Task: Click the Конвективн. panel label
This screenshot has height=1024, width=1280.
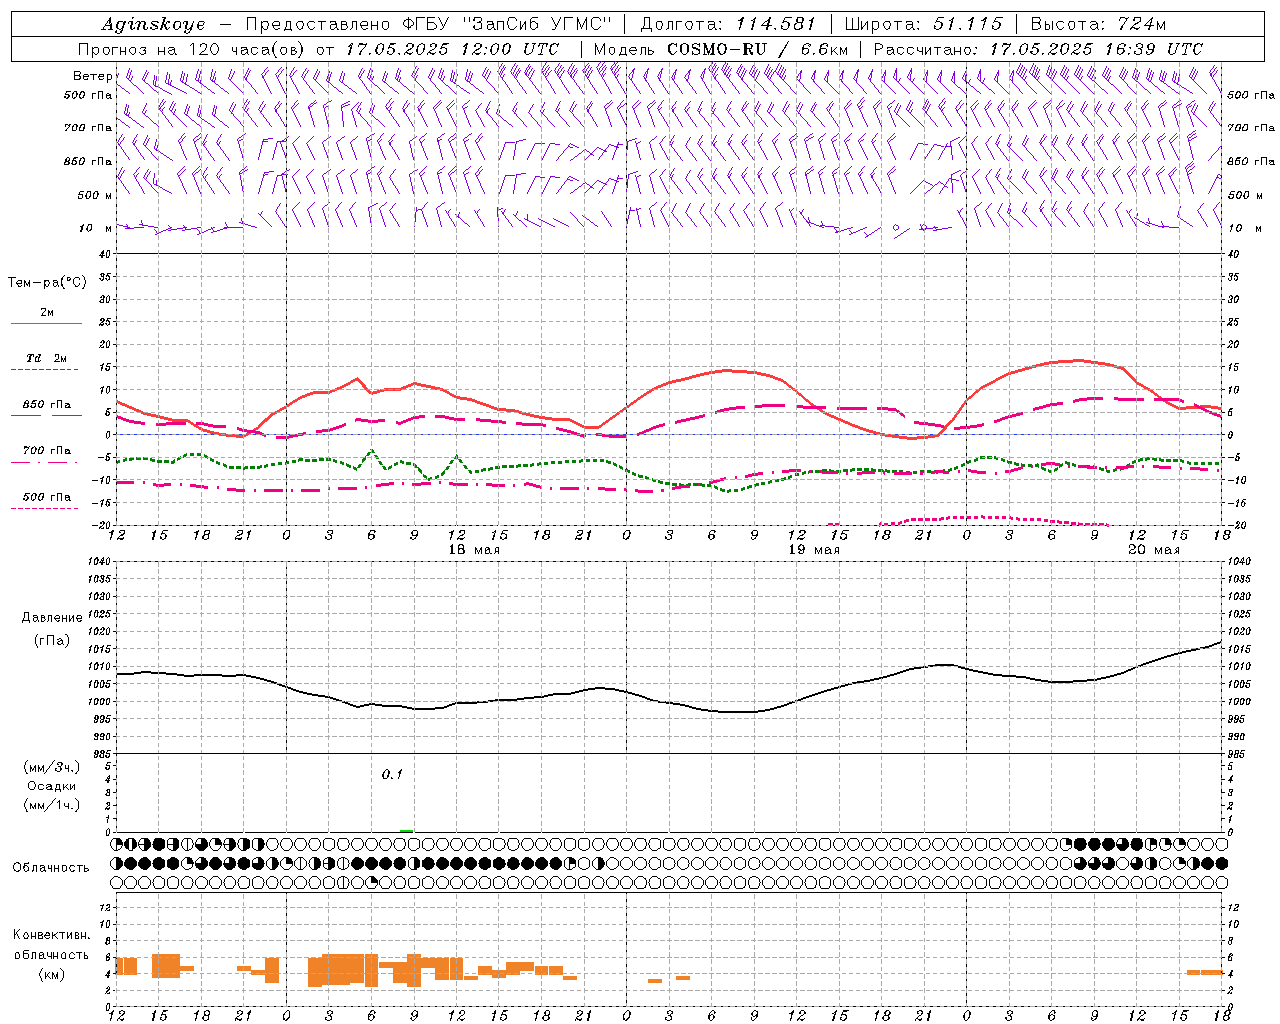Action: (52, 935)
